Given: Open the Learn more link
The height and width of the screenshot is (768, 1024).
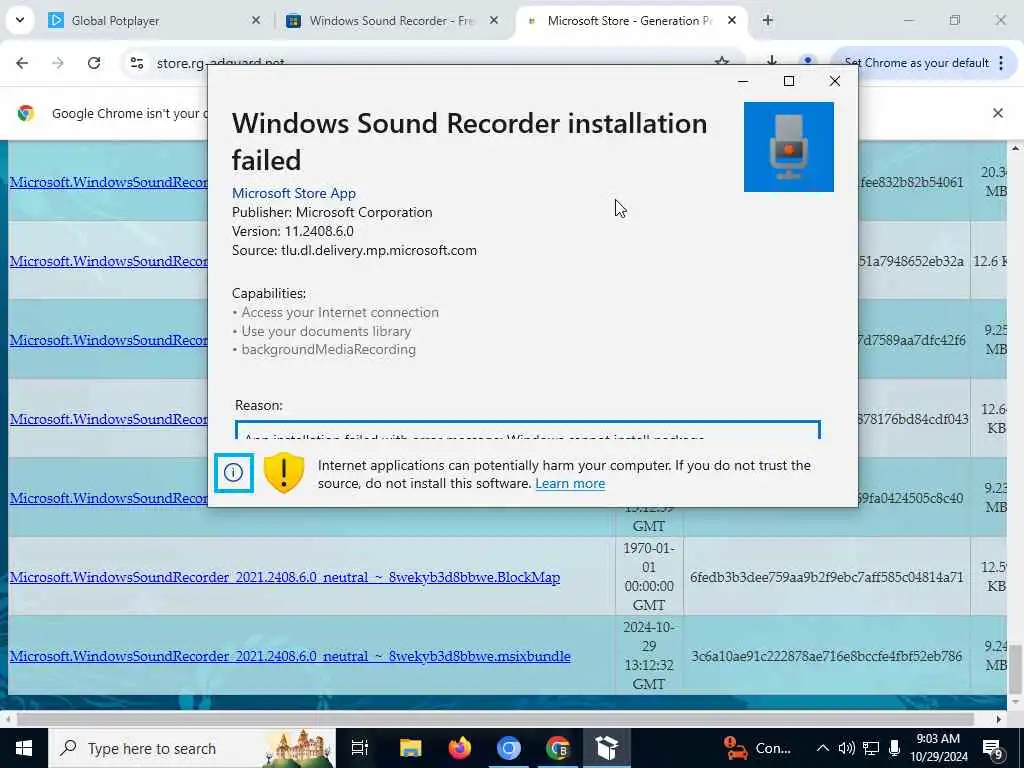Looking at the screenshot, I should click(x=570, y=483).
